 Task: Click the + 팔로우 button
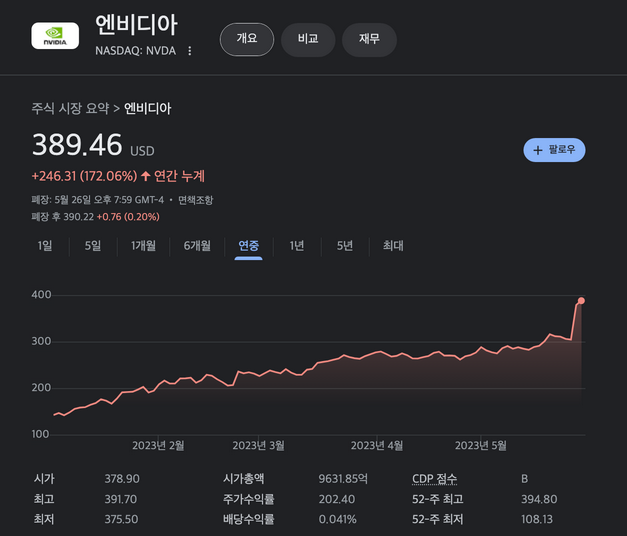click(554, 150)
